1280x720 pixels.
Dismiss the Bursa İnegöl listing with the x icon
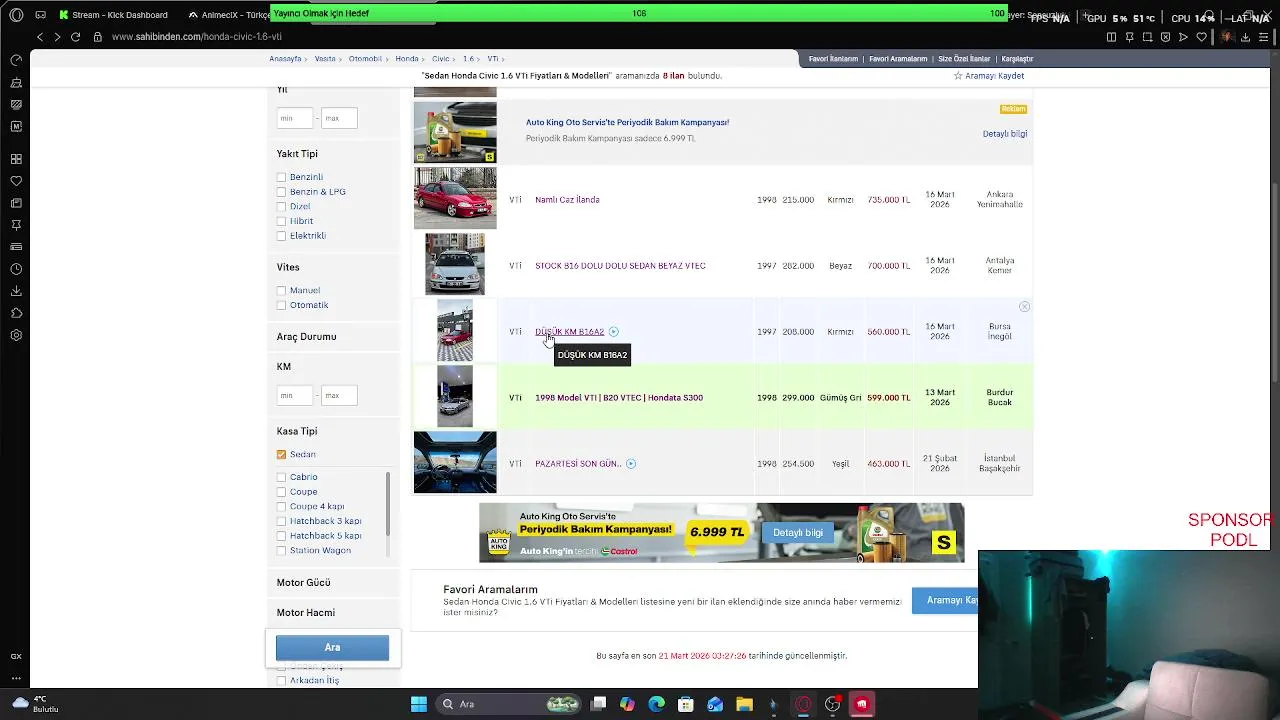click(x=1024, y=307)
